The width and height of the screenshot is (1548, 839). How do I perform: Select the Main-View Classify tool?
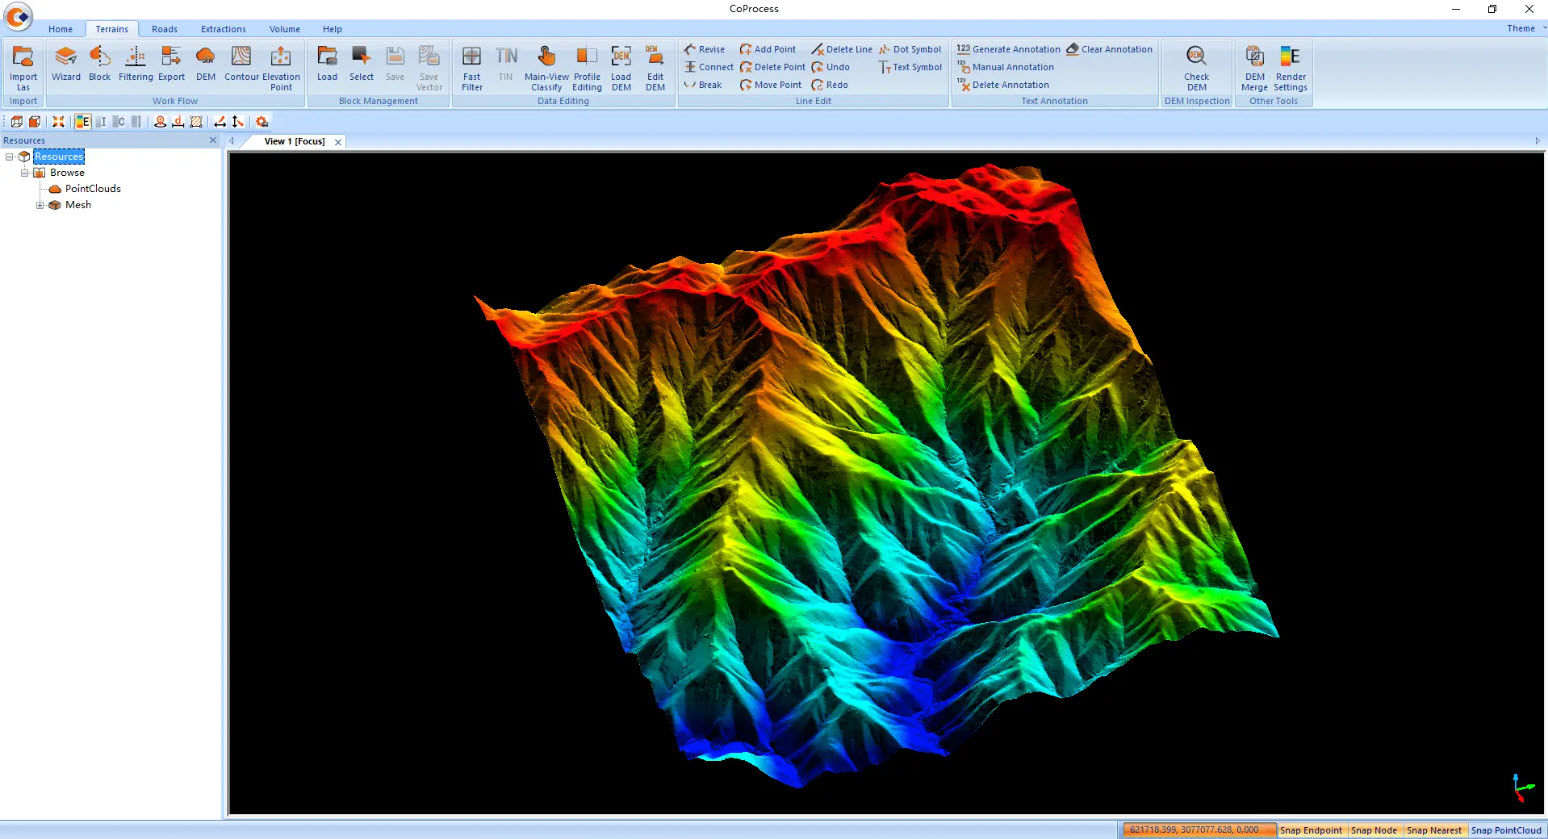[x=546, y=66]
